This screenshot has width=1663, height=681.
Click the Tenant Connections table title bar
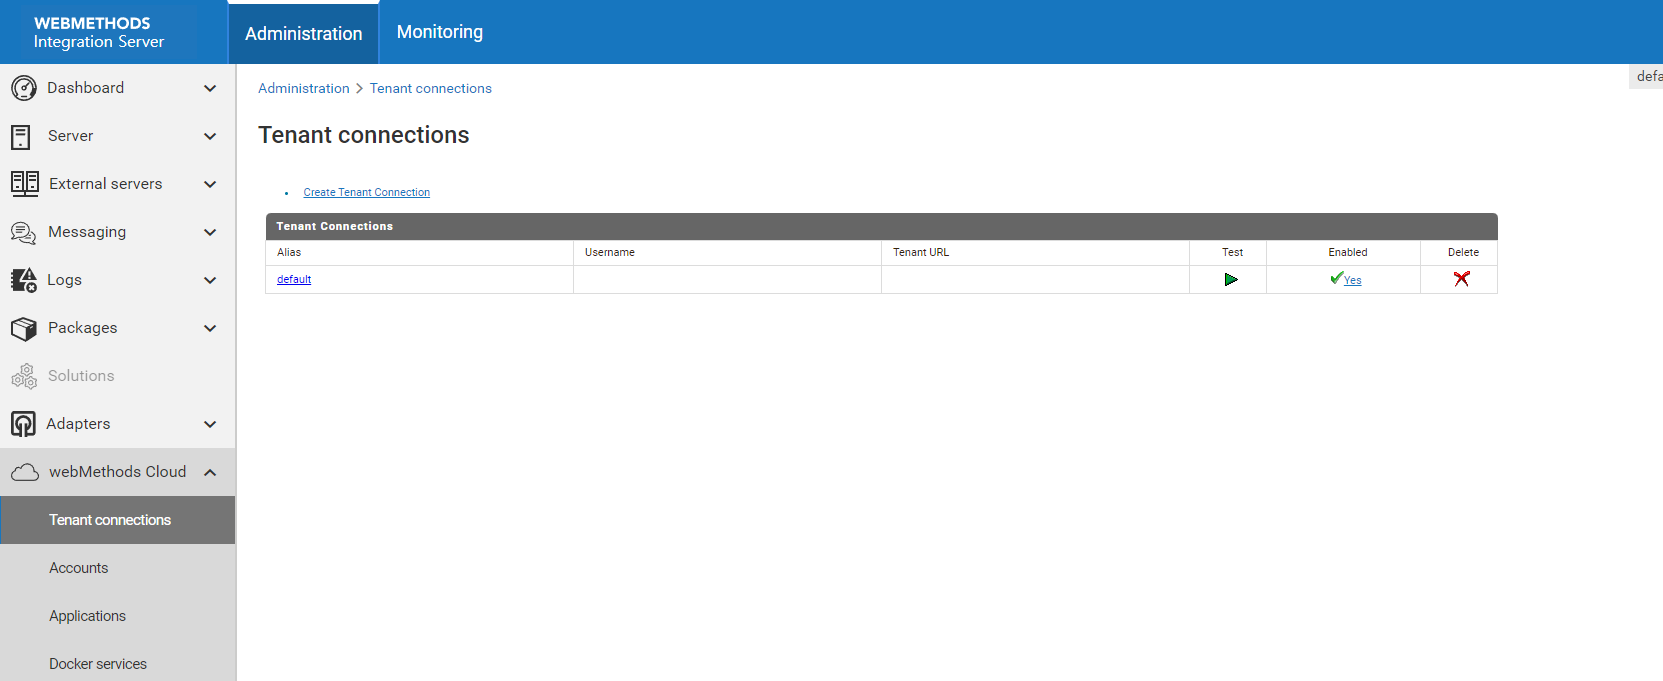(x=882, y=226)
